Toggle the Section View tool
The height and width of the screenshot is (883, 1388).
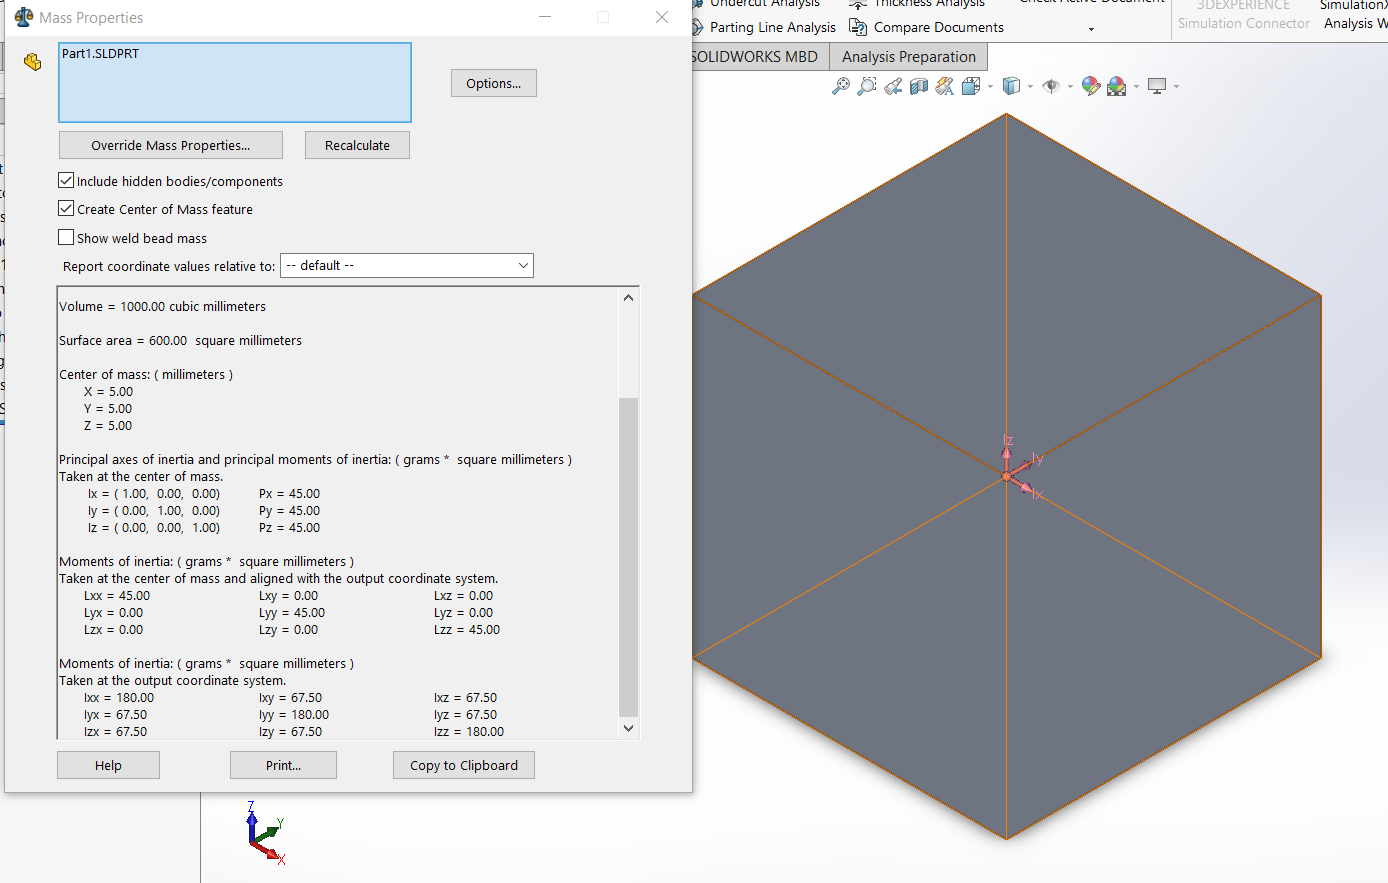tap(919, 86)
